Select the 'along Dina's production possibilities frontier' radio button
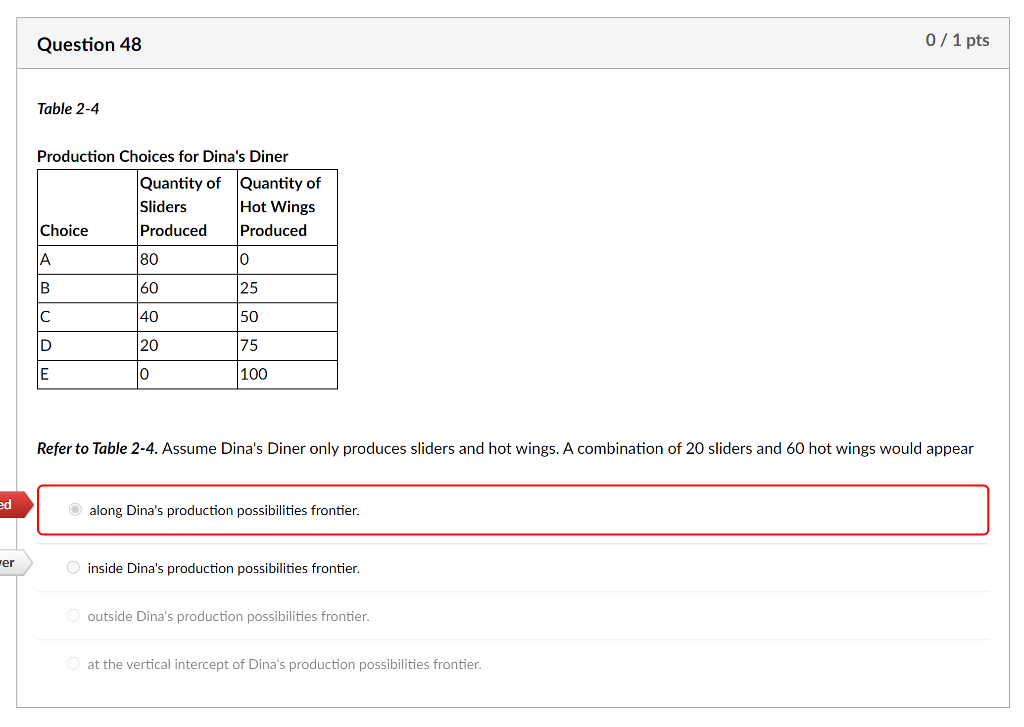The image size is (1024, 727). tap(75, 509)
